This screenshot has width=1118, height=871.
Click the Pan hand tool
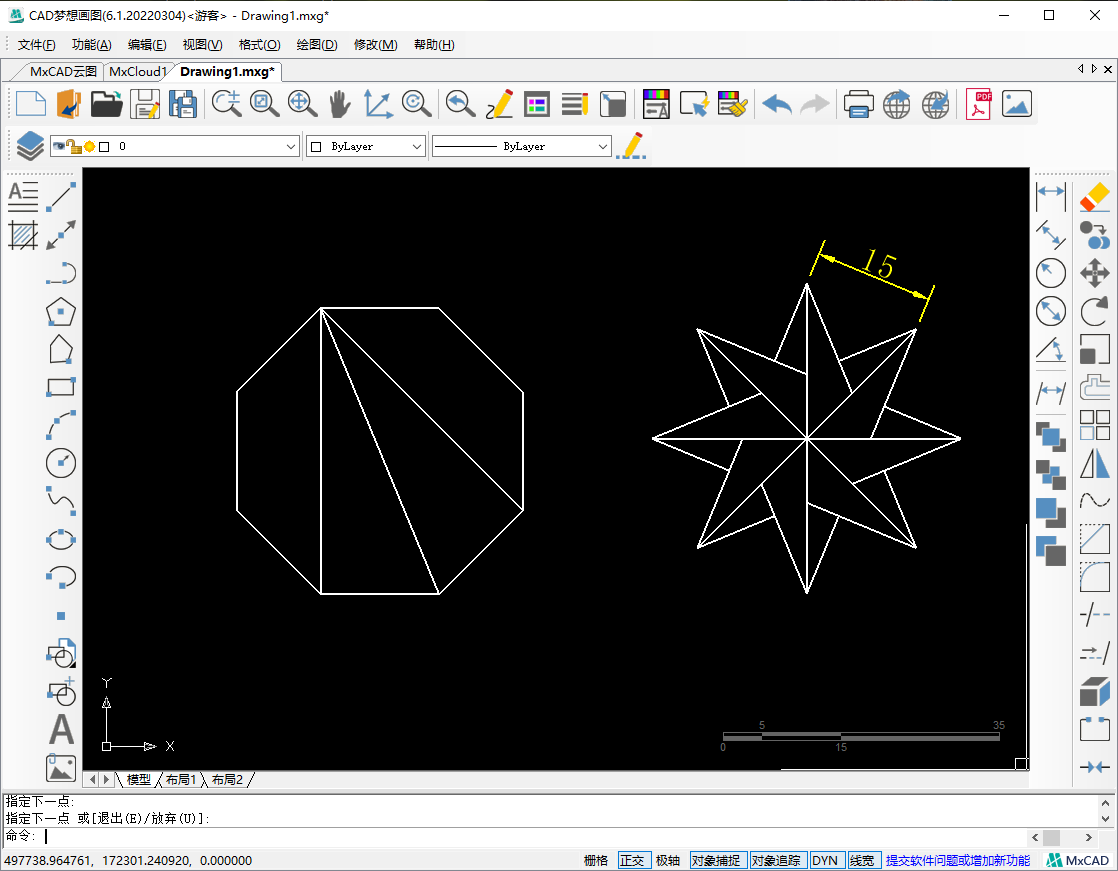(x=340, y=103)
